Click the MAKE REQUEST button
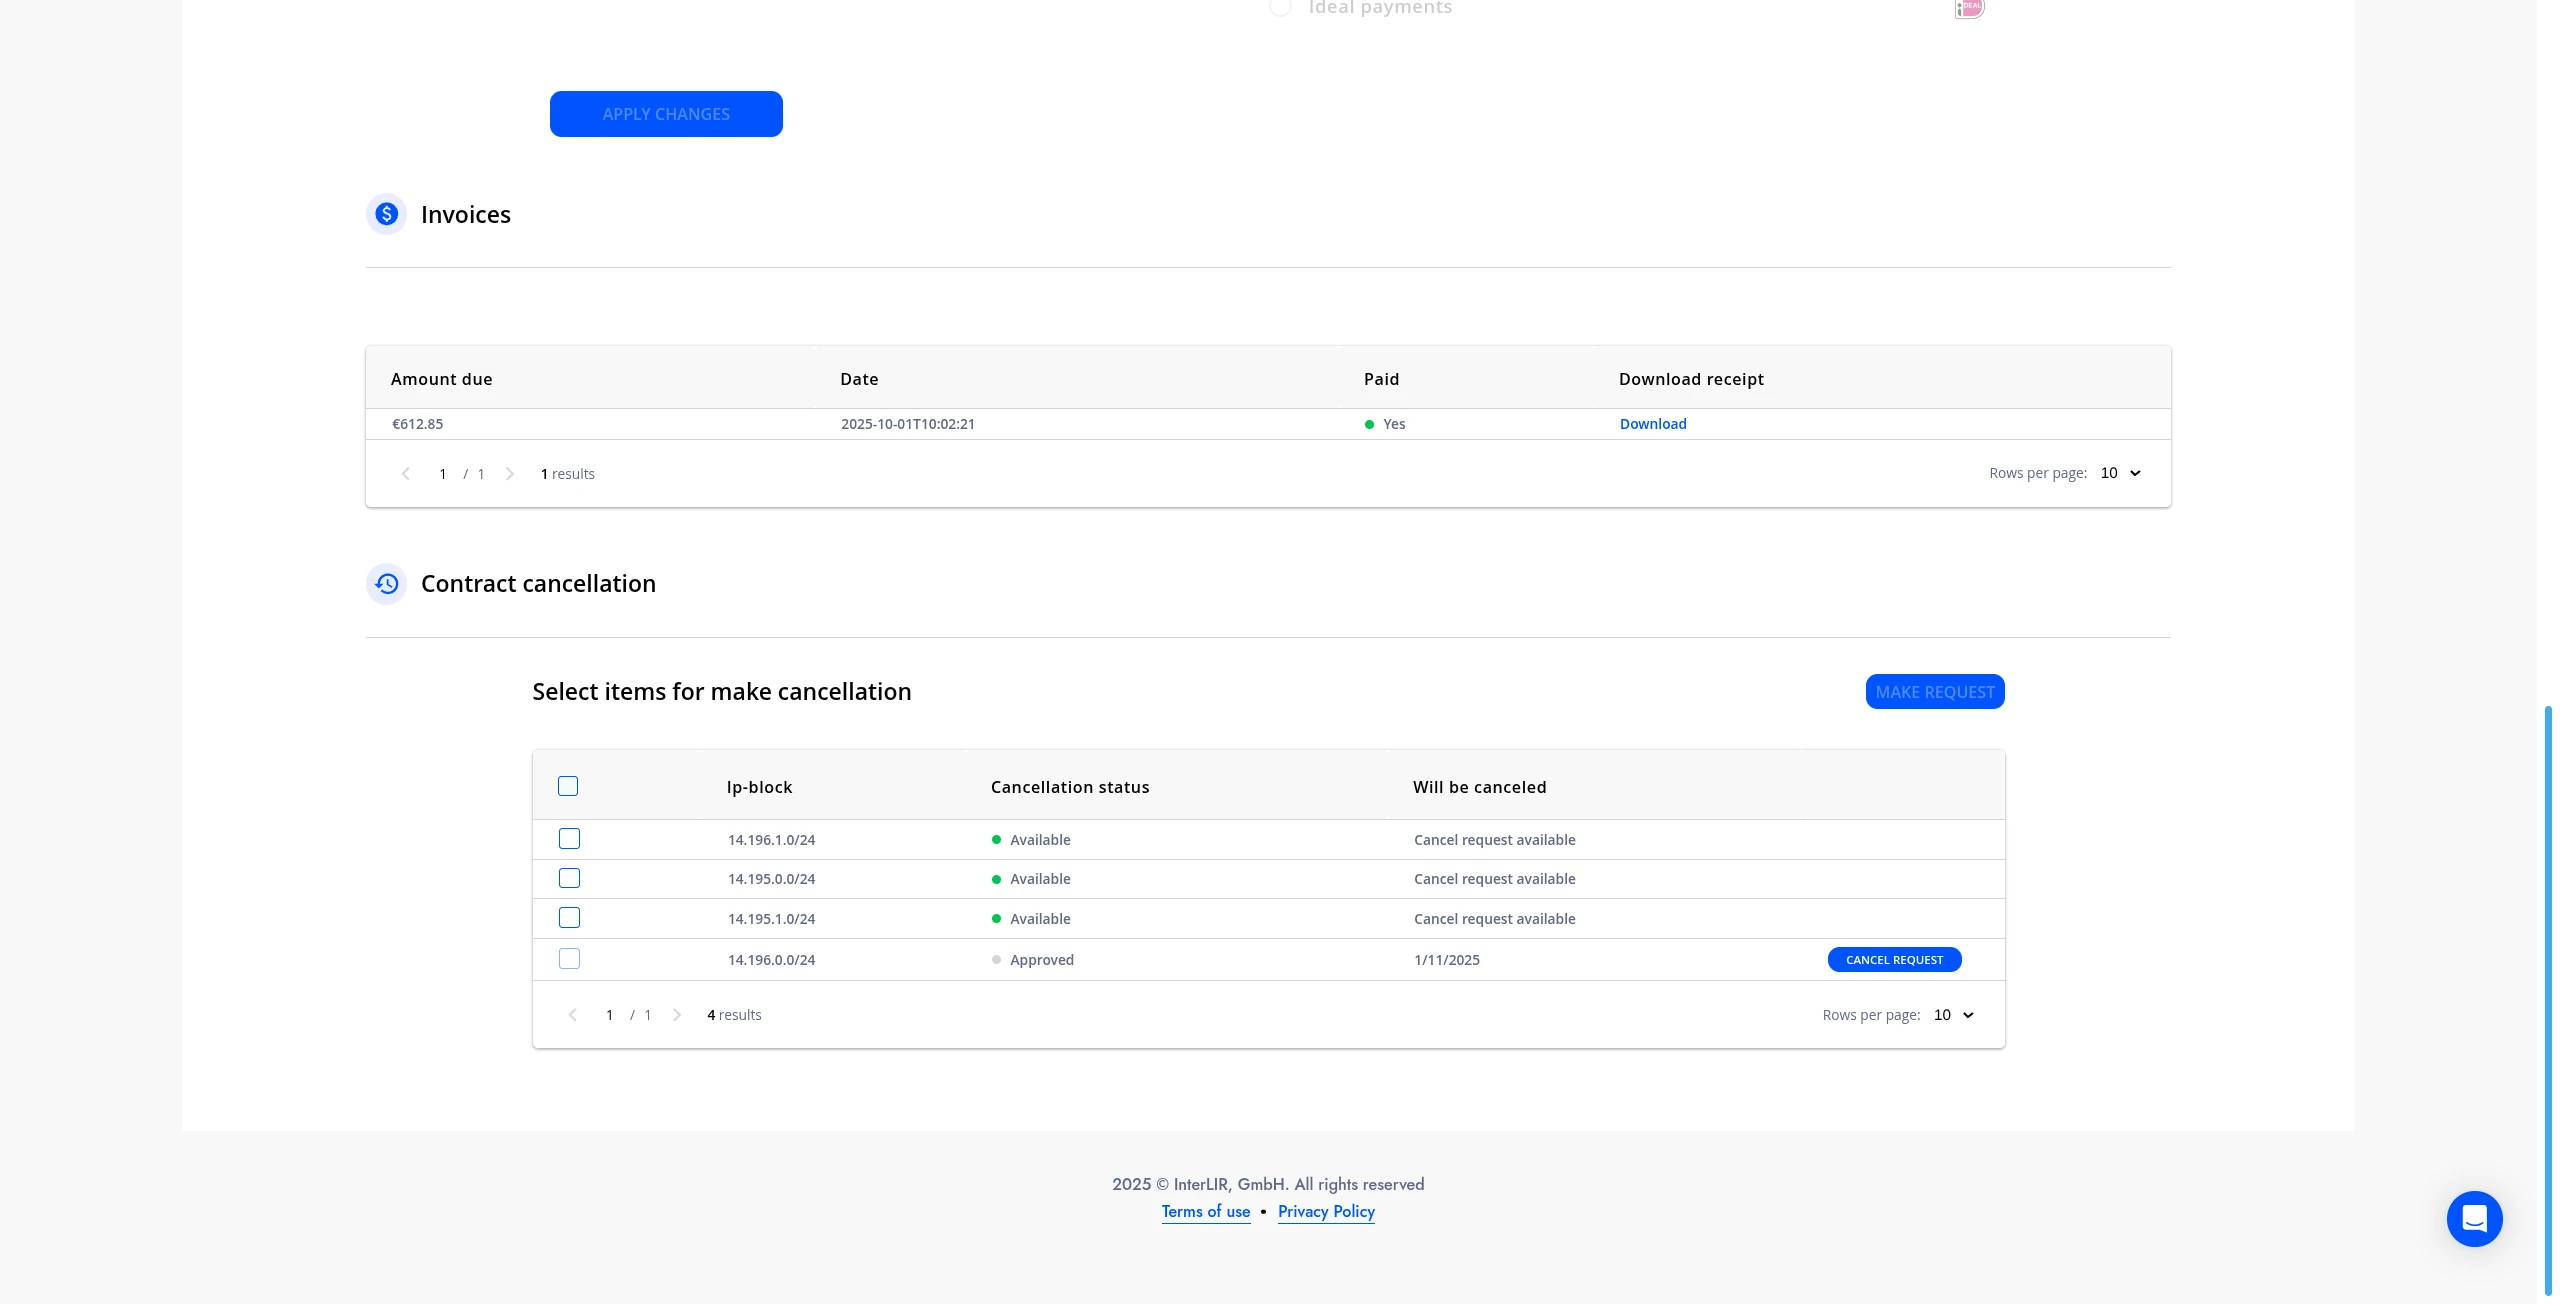This screenshot has width=2560, height=1304. tap(1935, 692)
